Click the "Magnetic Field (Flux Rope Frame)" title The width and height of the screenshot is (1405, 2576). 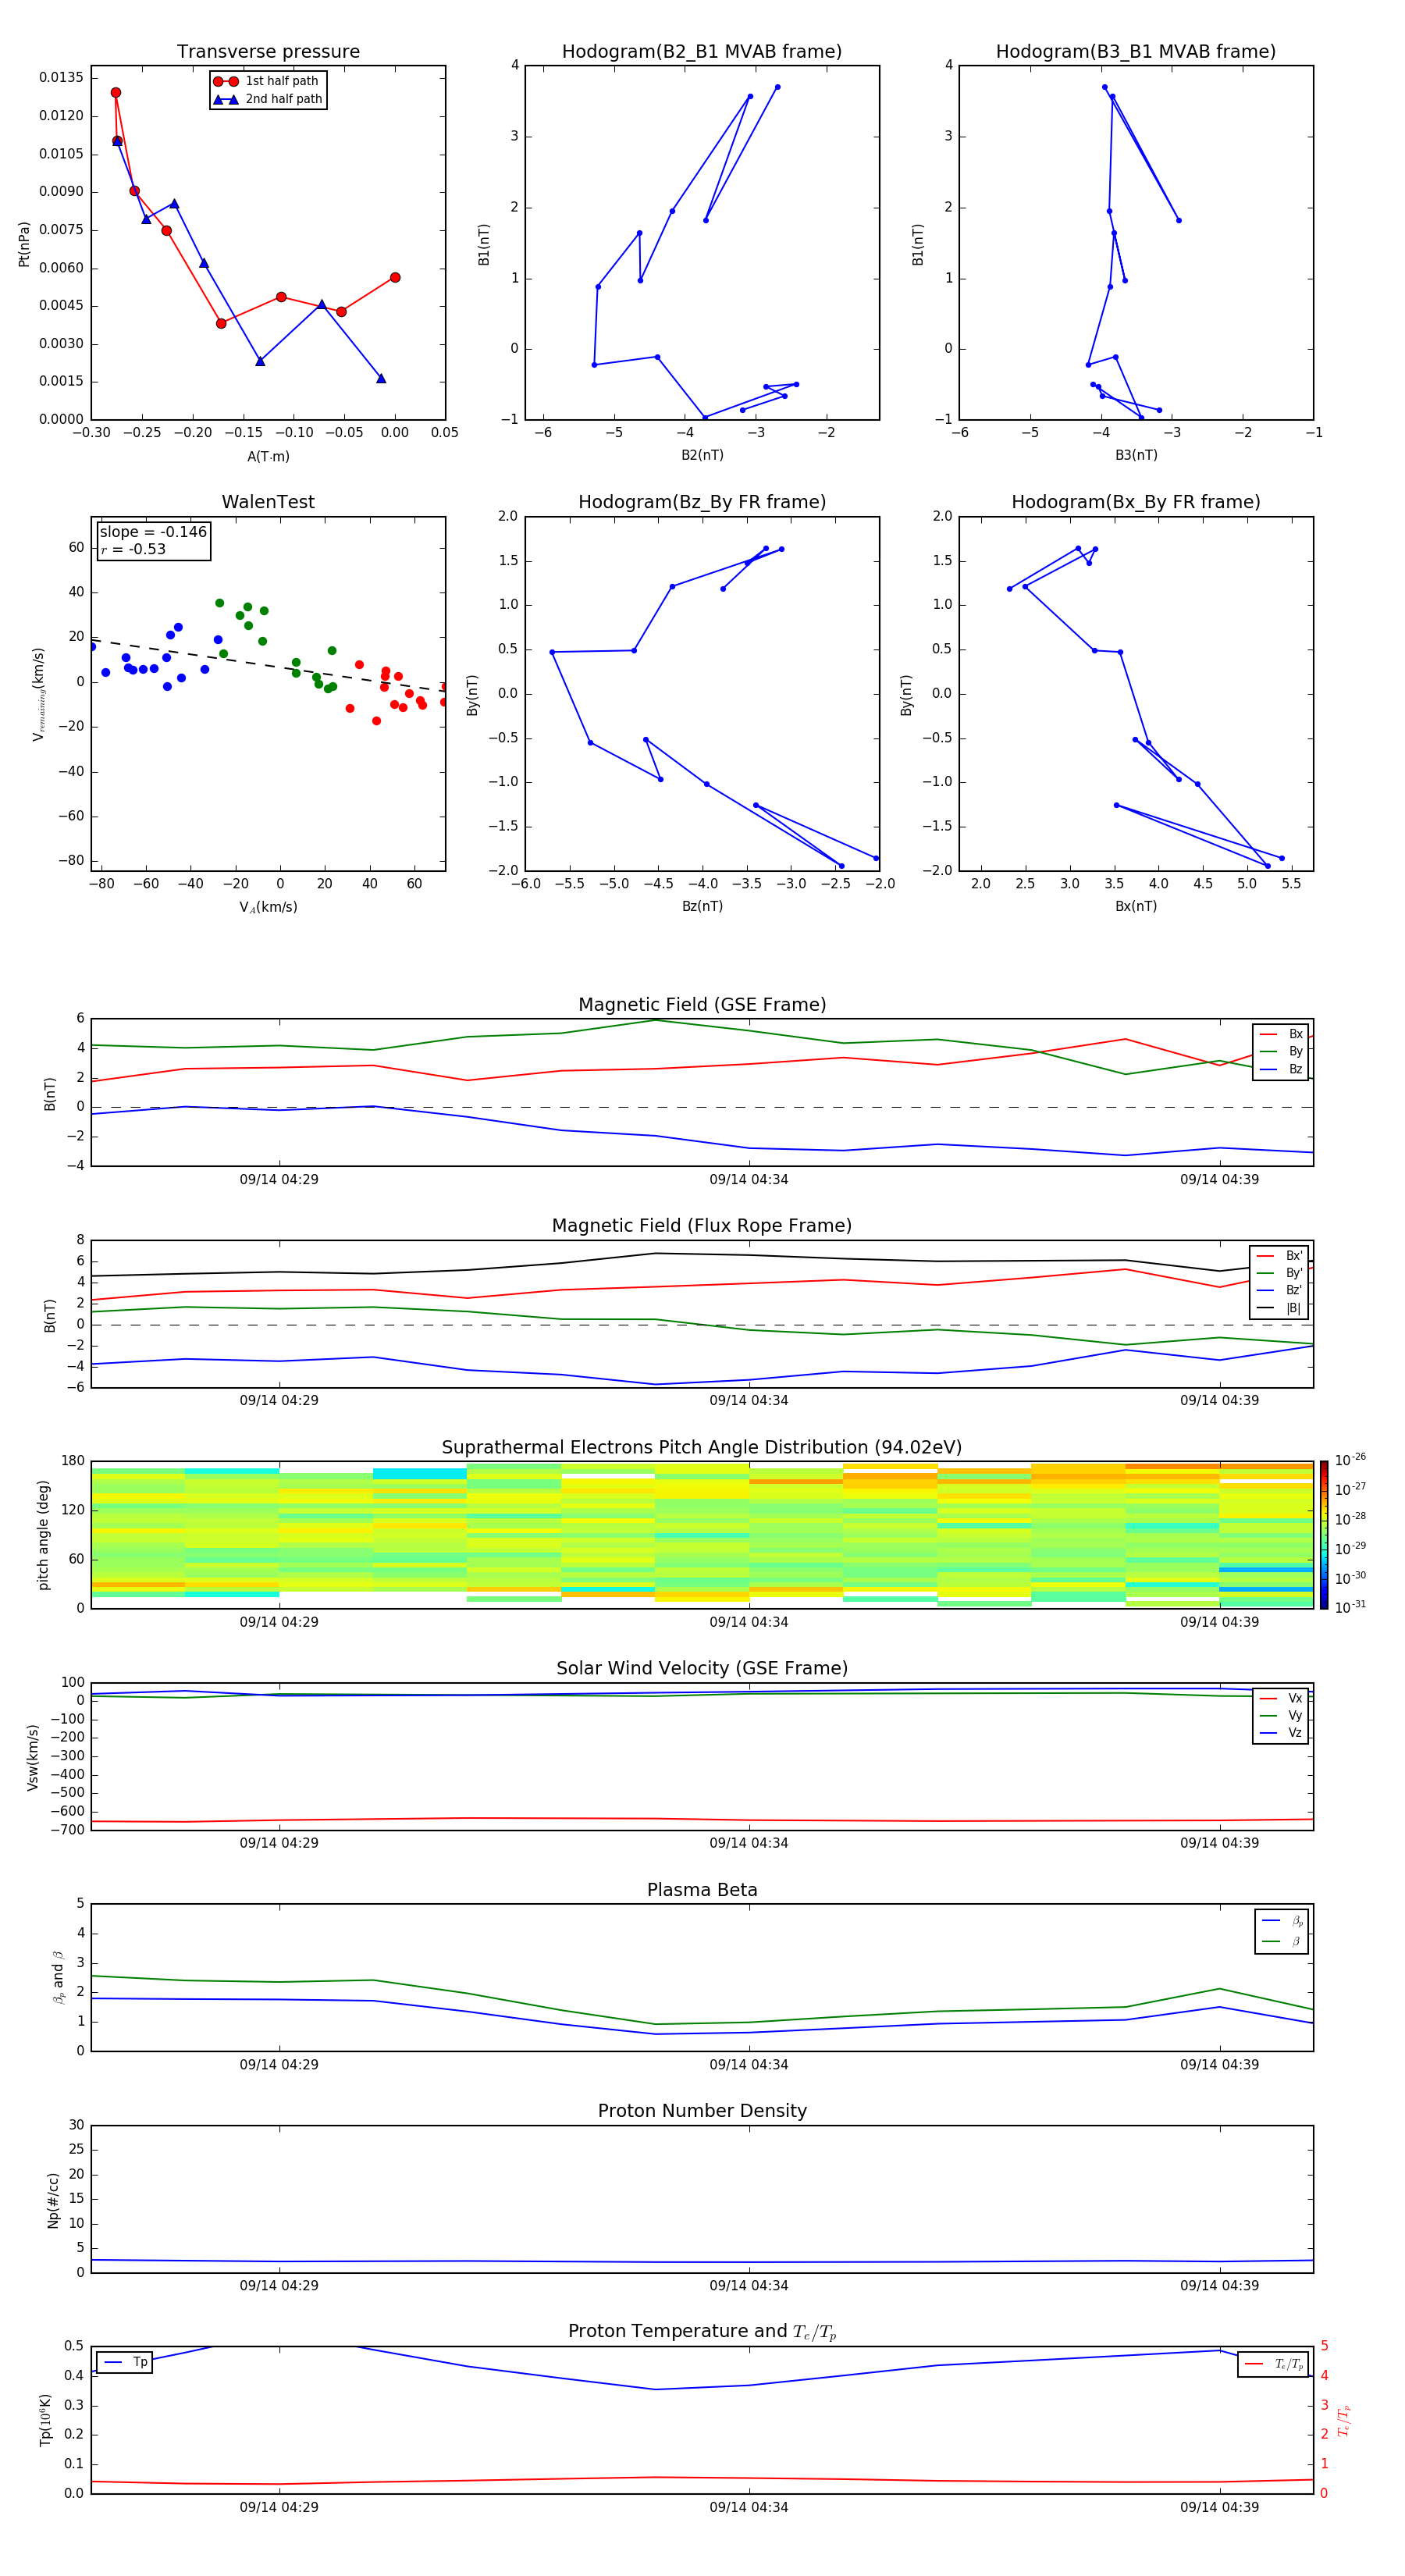pyautogui.click(x=702, y=1226)
